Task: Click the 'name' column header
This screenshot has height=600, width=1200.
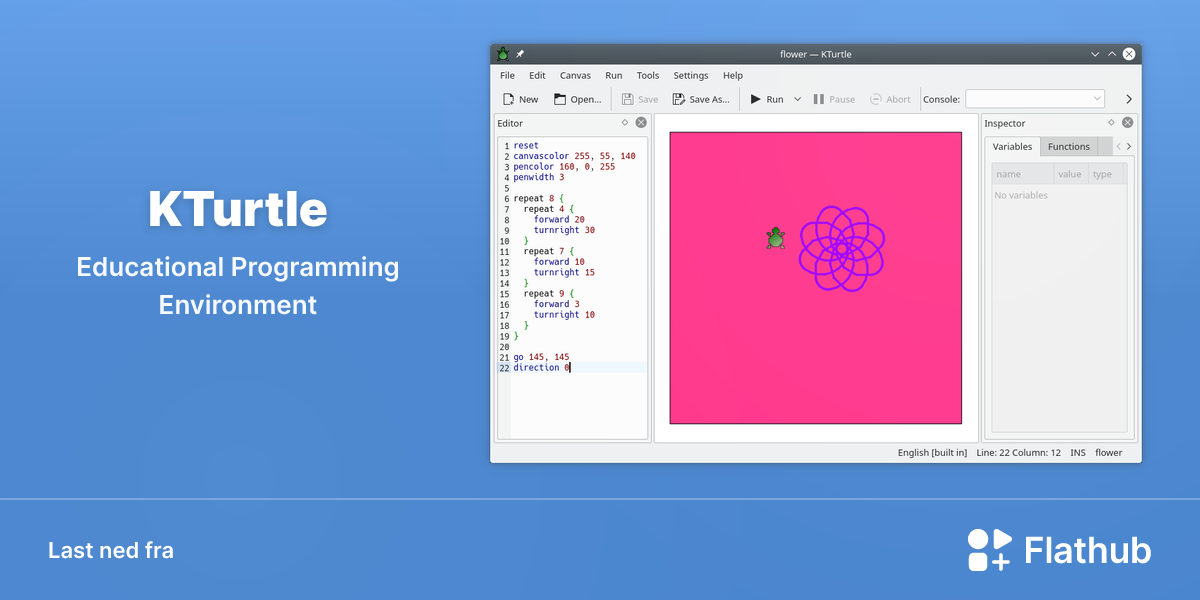Action: coord(1023,174)
